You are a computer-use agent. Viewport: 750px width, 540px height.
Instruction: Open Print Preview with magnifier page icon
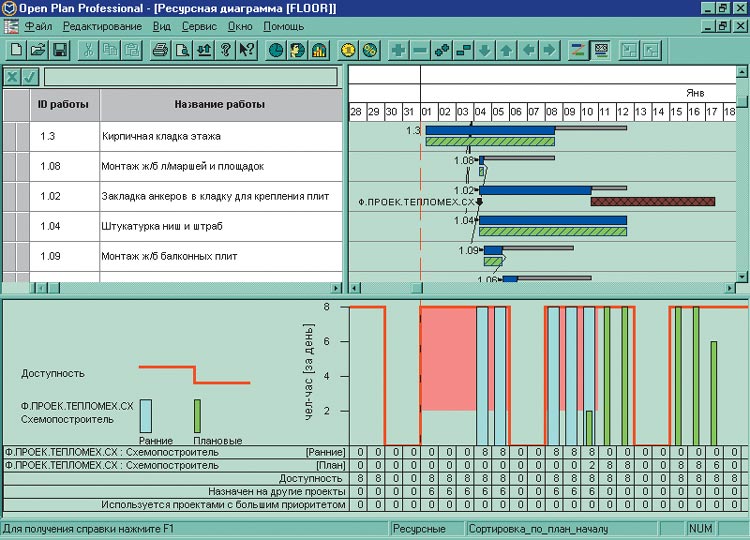(181, 49)
